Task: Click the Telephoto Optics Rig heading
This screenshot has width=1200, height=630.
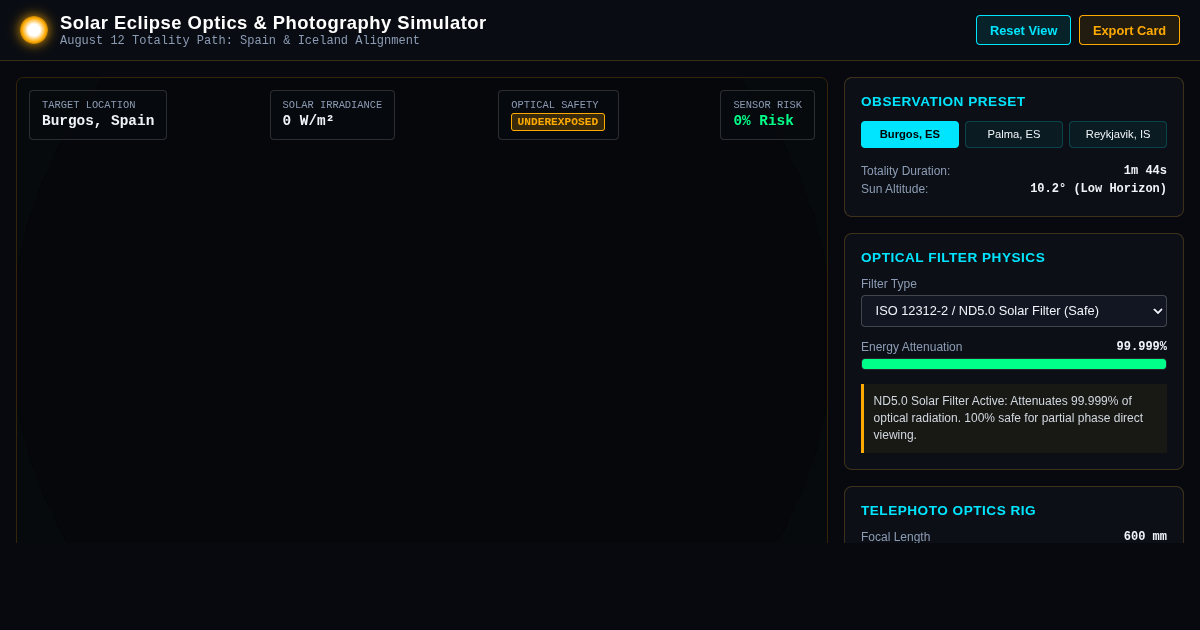Action: (948, 511)
